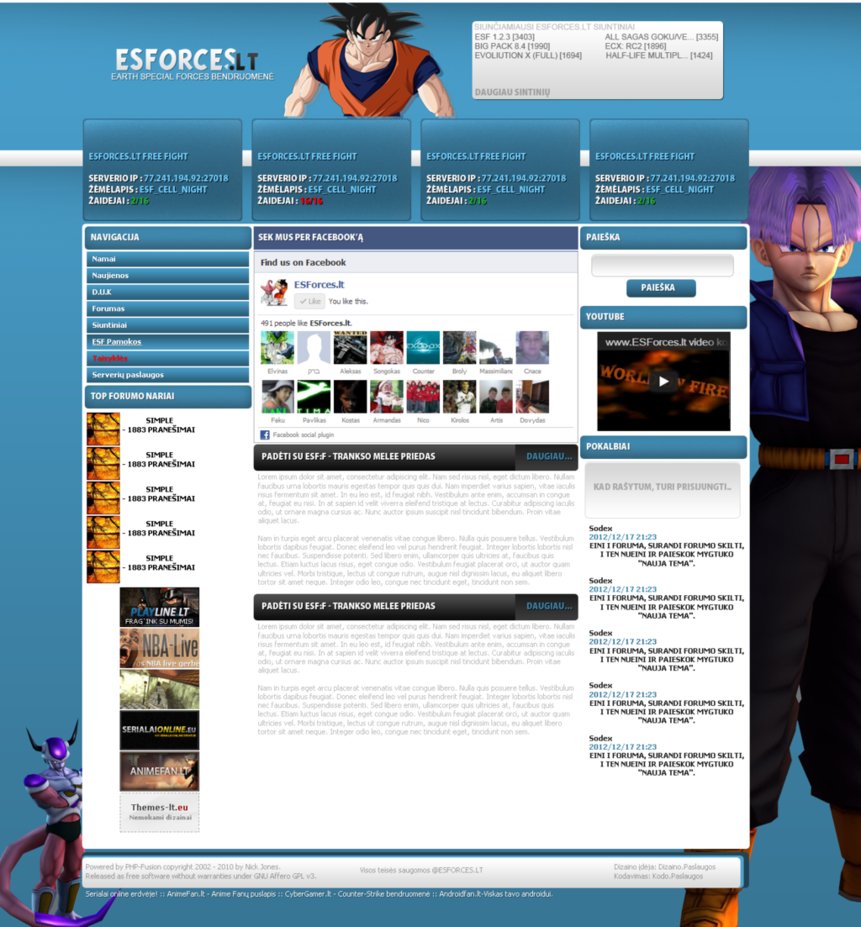Open Feku's Facebook avatar
The width and height of the screenshot is (861, 927).
coord(277,397)
